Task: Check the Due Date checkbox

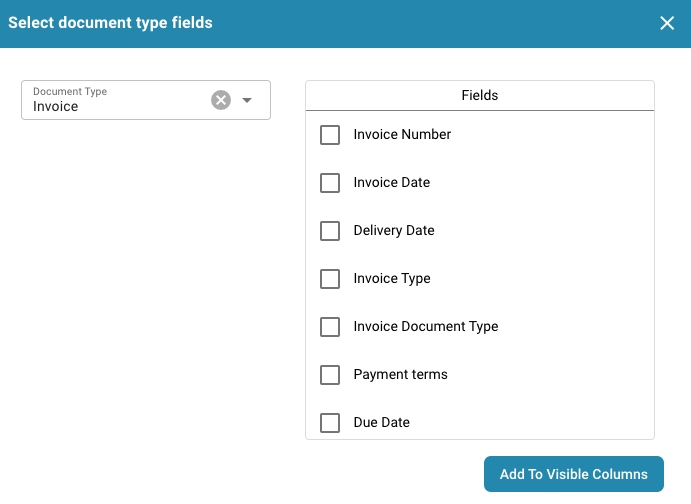Action: [x=330, y=423]
